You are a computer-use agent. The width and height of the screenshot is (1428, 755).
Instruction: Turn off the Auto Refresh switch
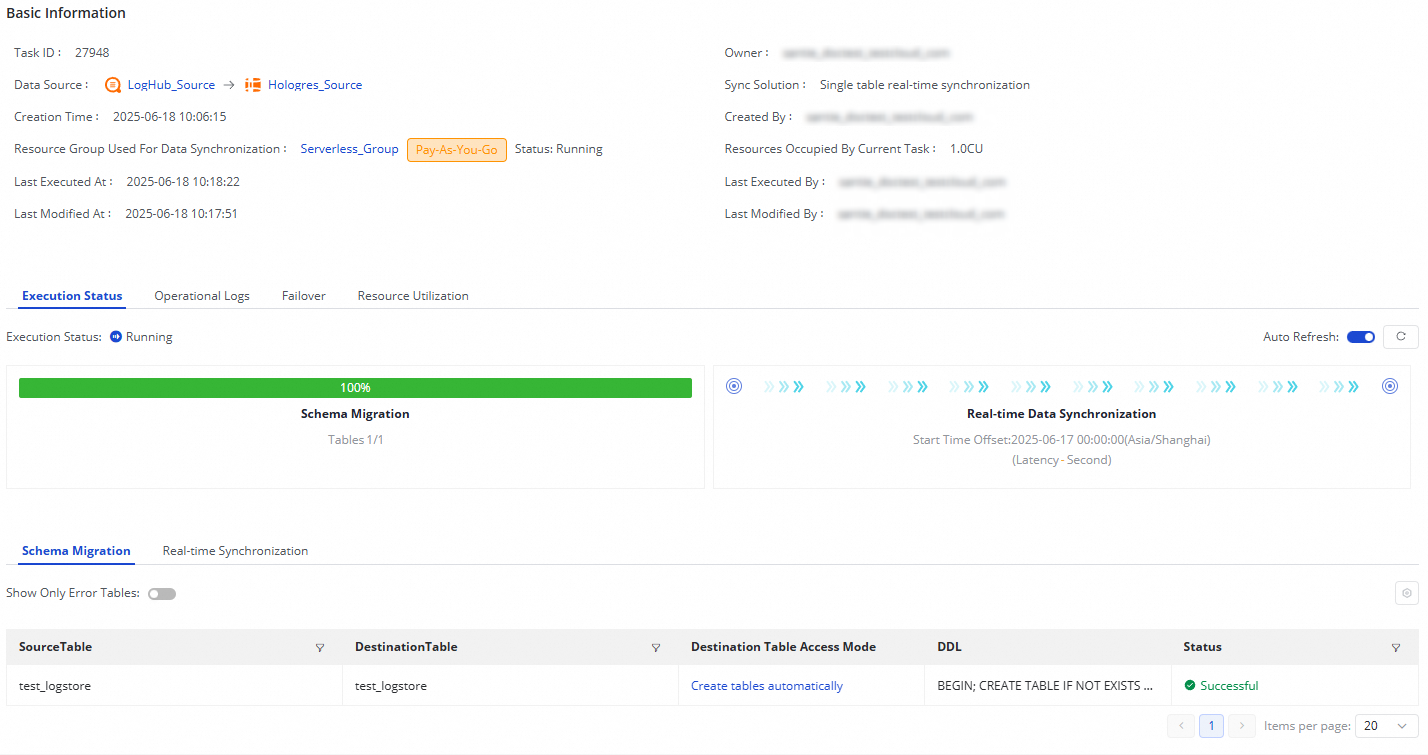point(1361,337)
